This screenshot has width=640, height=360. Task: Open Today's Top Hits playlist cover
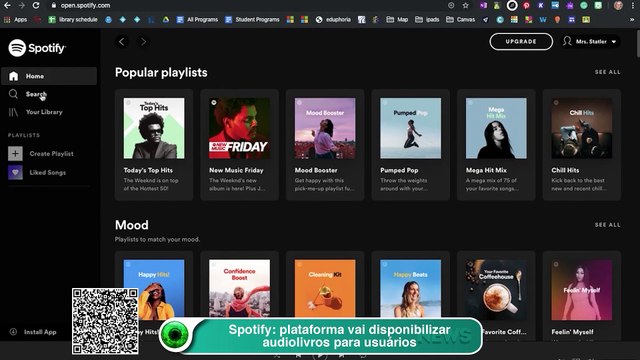click(x=154, y=128)
